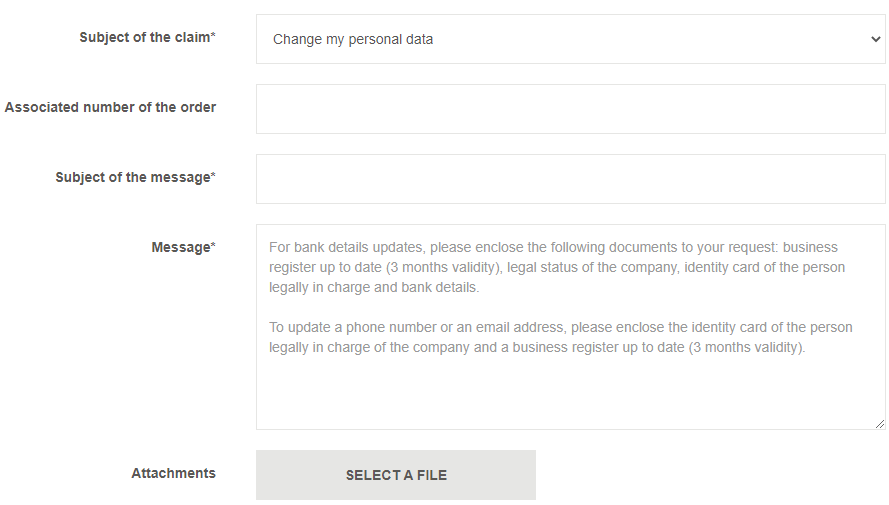889x505 pixels.
Task: Click the required asterisk next to Message
Action: [x=213, y=247]
